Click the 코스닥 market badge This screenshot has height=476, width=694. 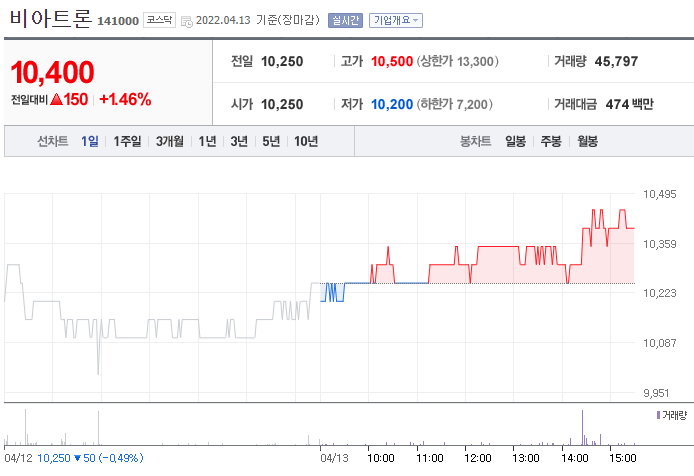click(159, 20)
